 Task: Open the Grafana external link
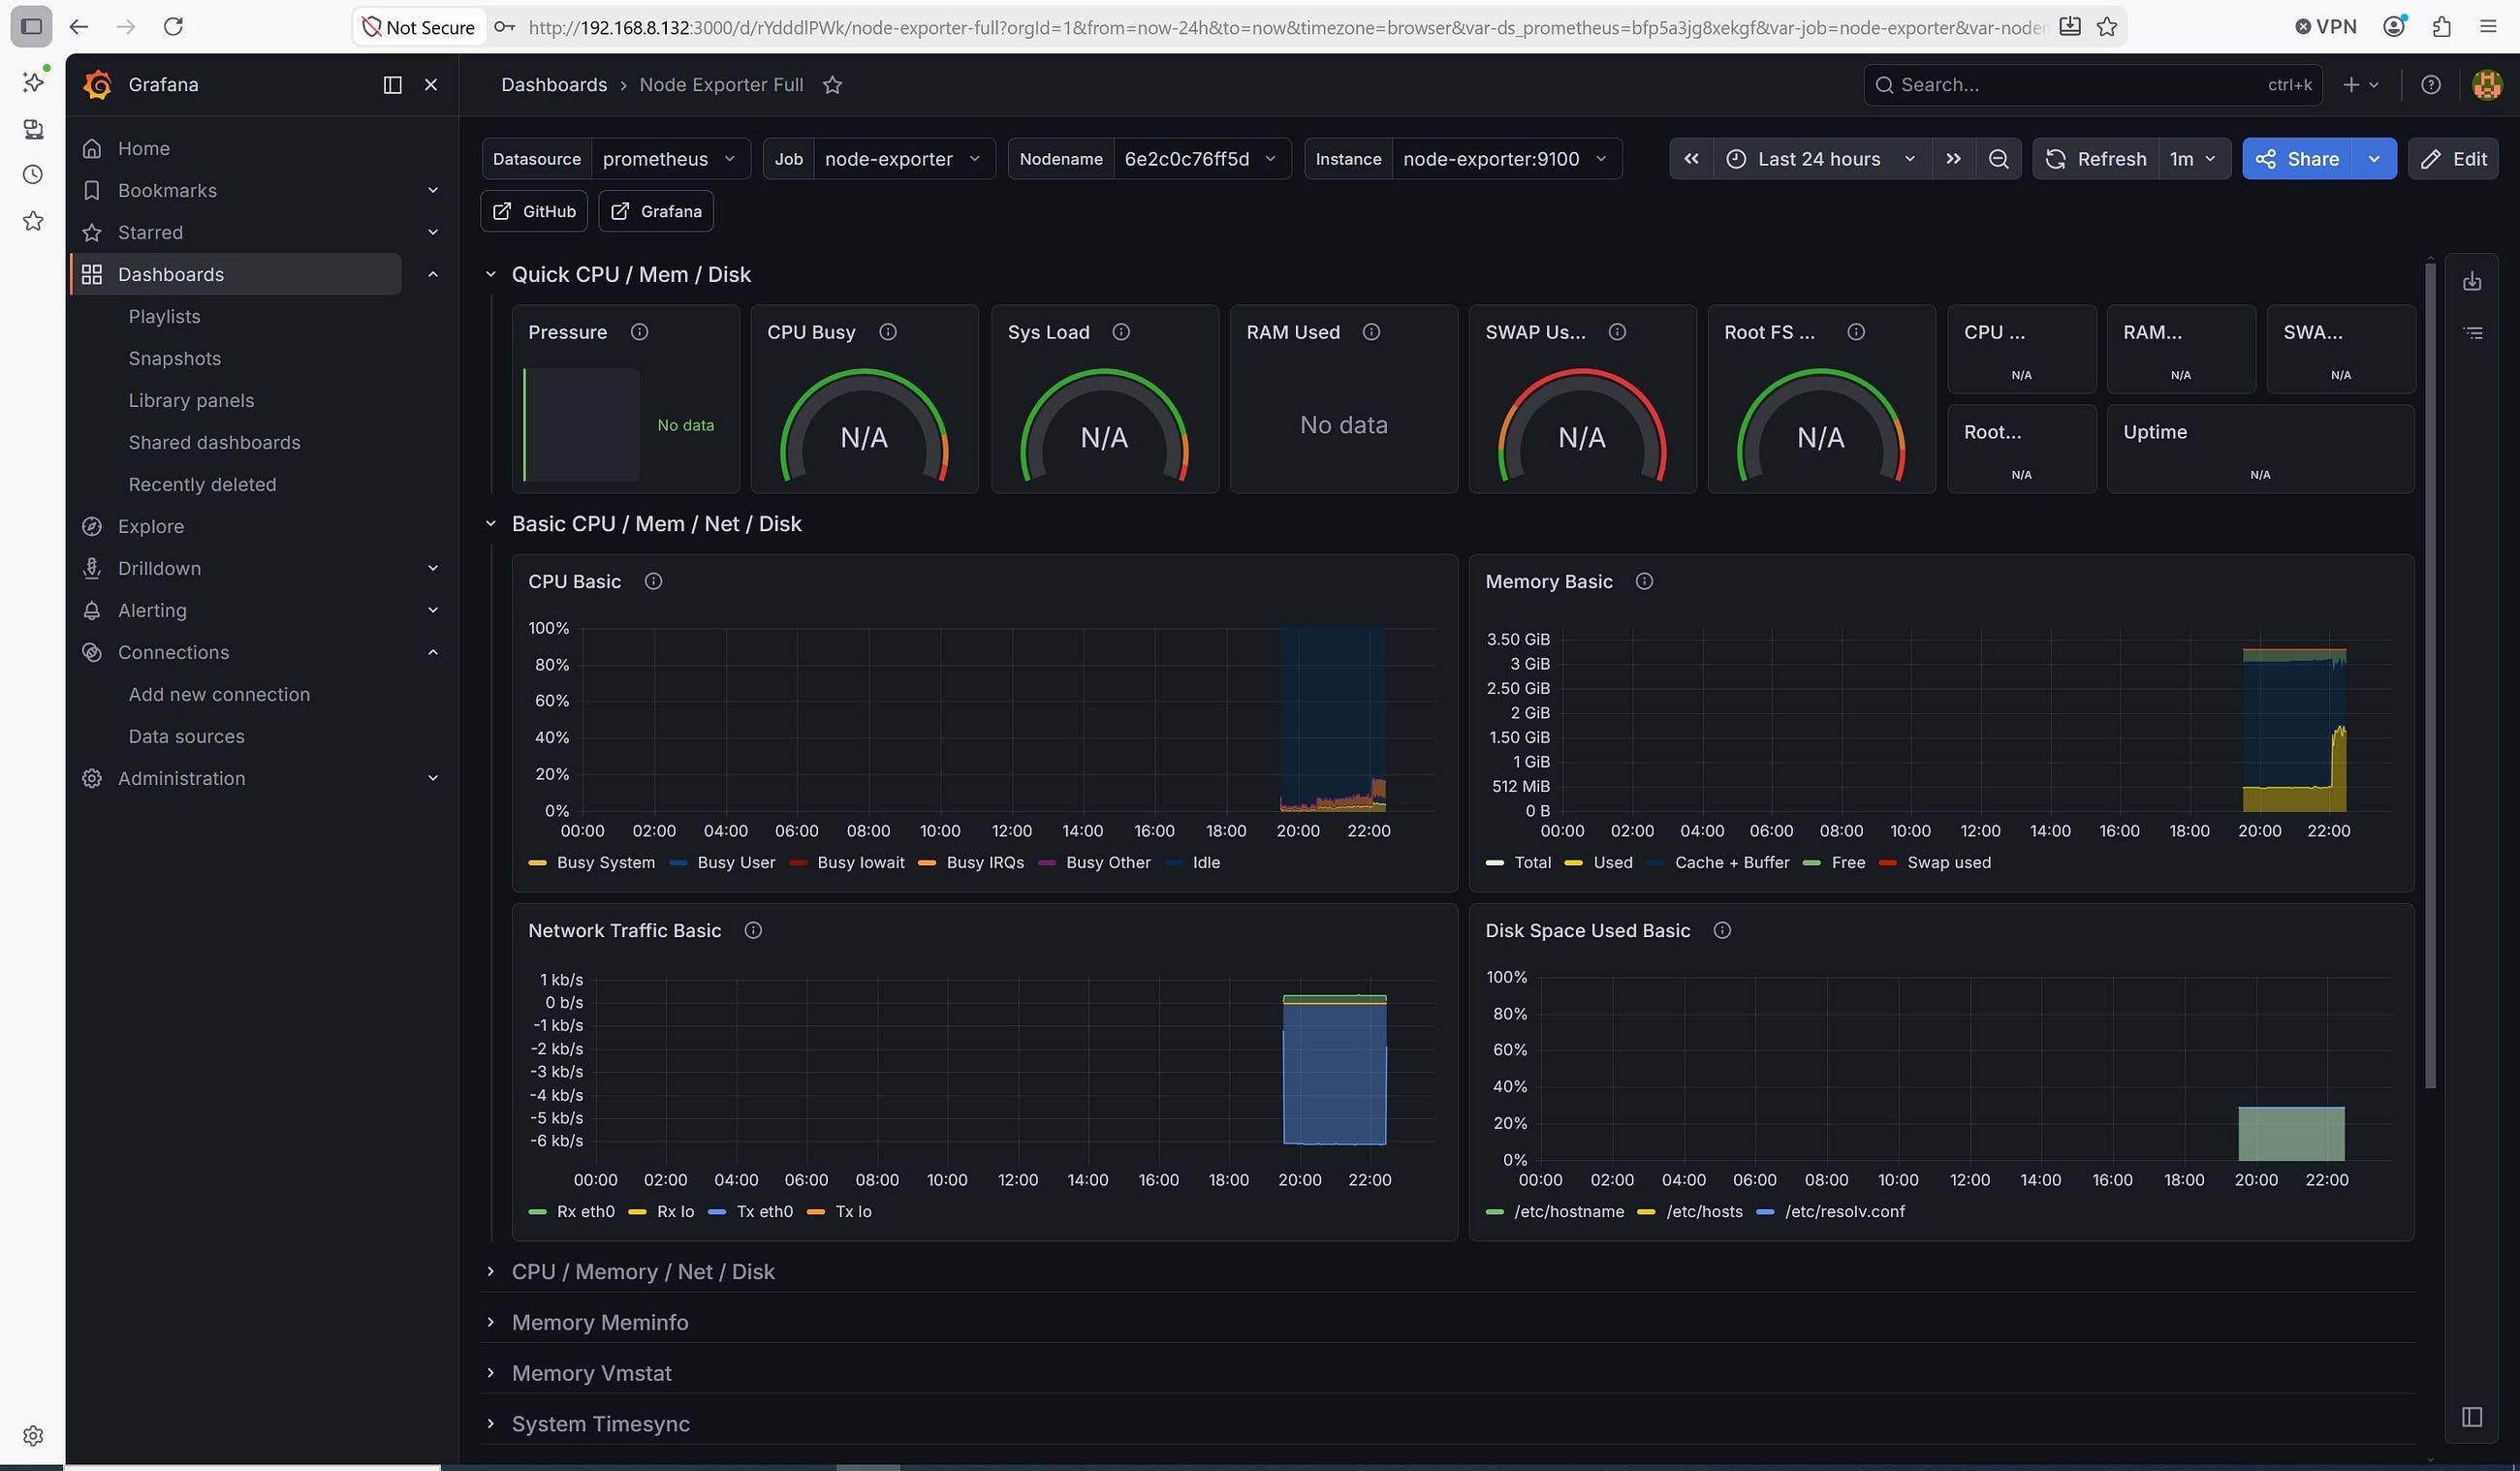[x=656, y=211]
